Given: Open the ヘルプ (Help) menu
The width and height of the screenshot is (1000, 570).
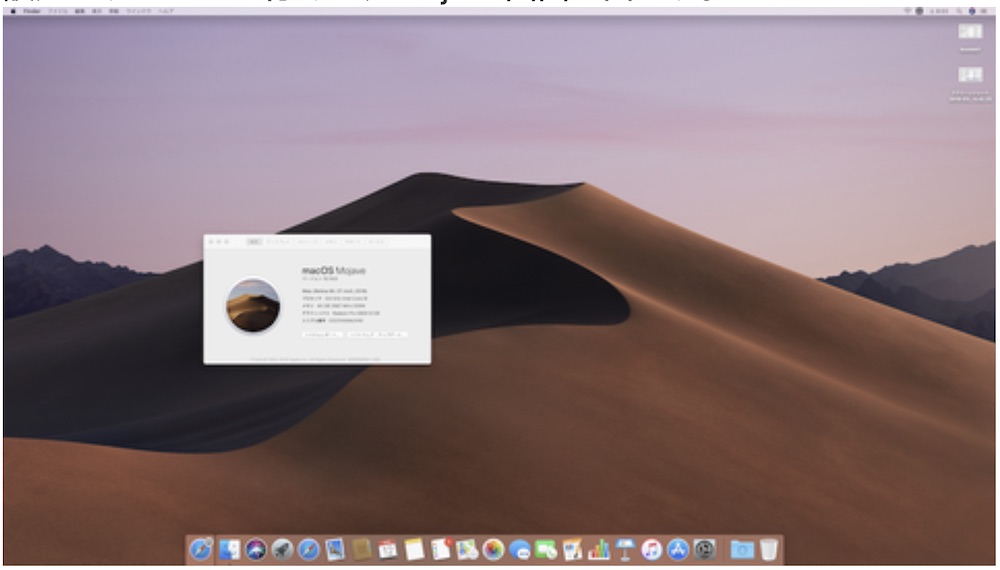Looking at the screenshot, I should (x=166, y=11).
